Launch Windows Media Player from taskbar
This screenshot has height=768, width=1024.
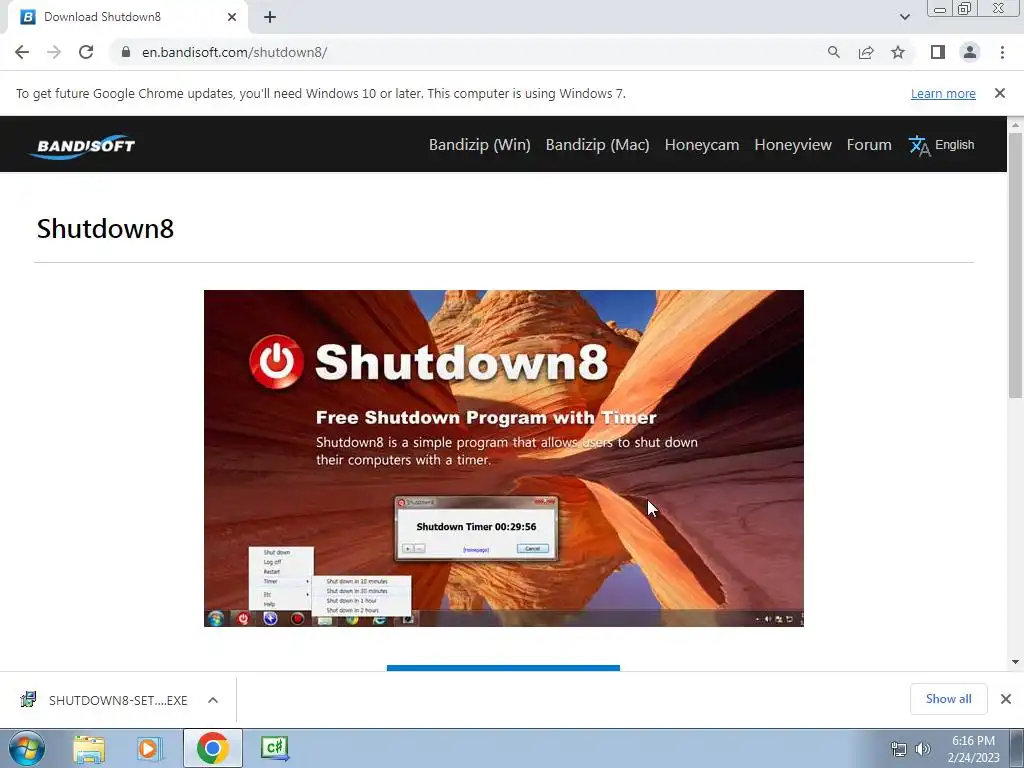coord(149,748)
